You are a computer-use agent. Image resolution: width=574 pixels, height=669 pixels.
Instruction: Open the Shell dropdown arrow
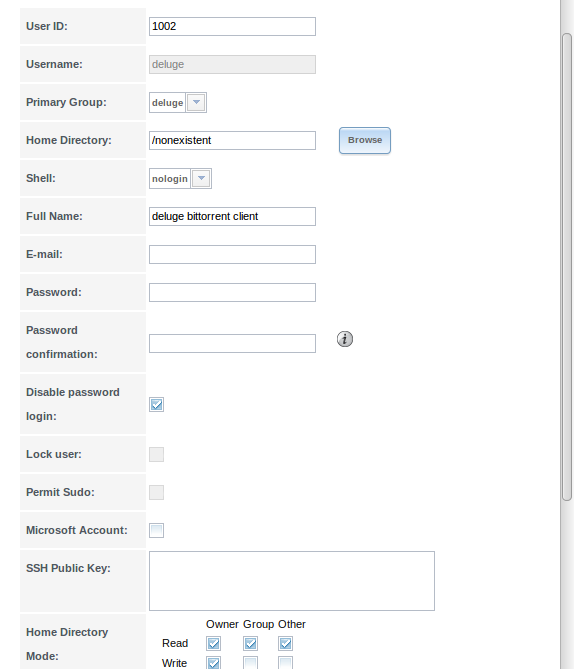201,178
